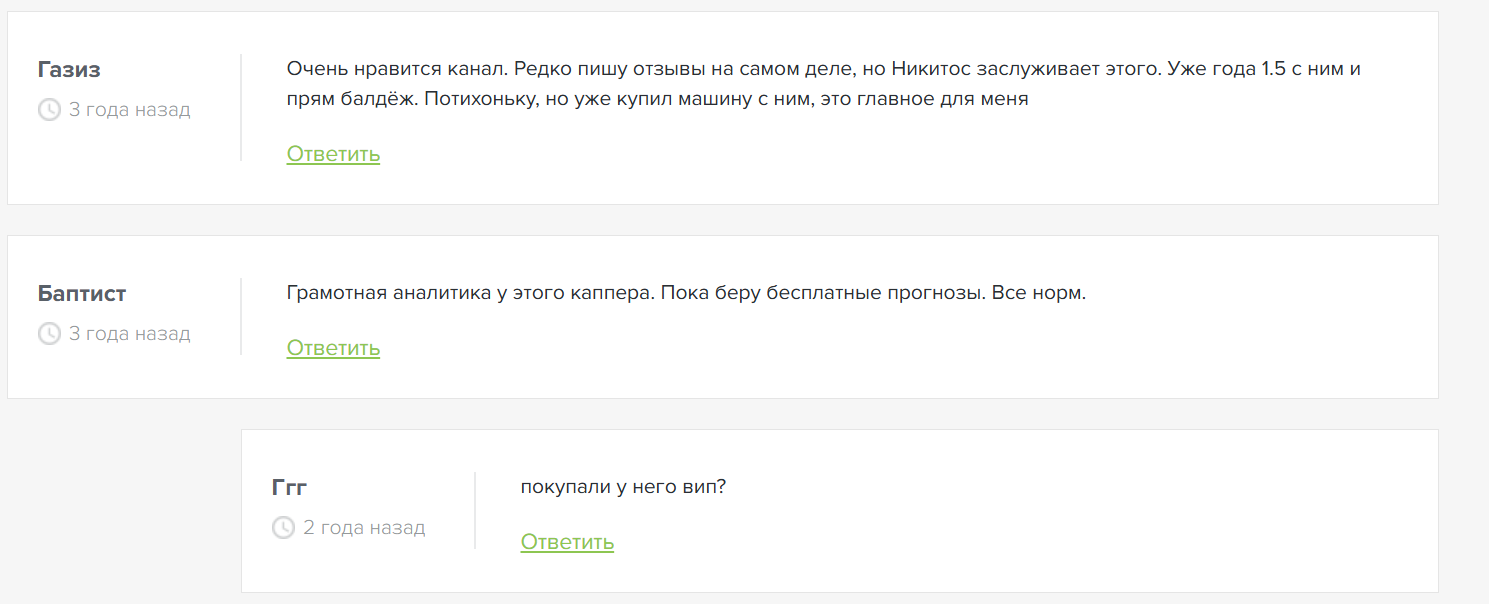The height and width of the screenshot is (604, 1489).
Task: Click the '2 года назад' timestamp under Ггг
Action: [364, 528]
